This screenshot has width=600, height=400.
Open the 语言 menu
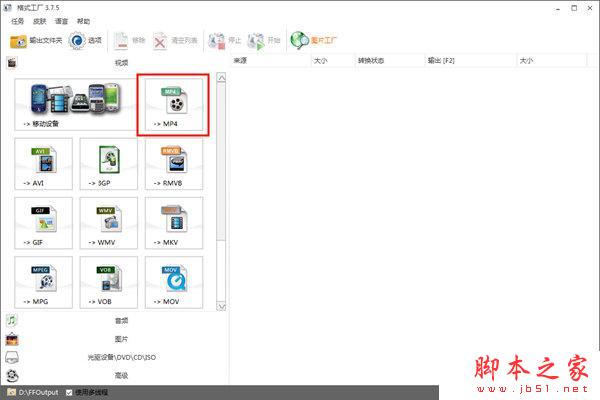[x=61, y=21]
